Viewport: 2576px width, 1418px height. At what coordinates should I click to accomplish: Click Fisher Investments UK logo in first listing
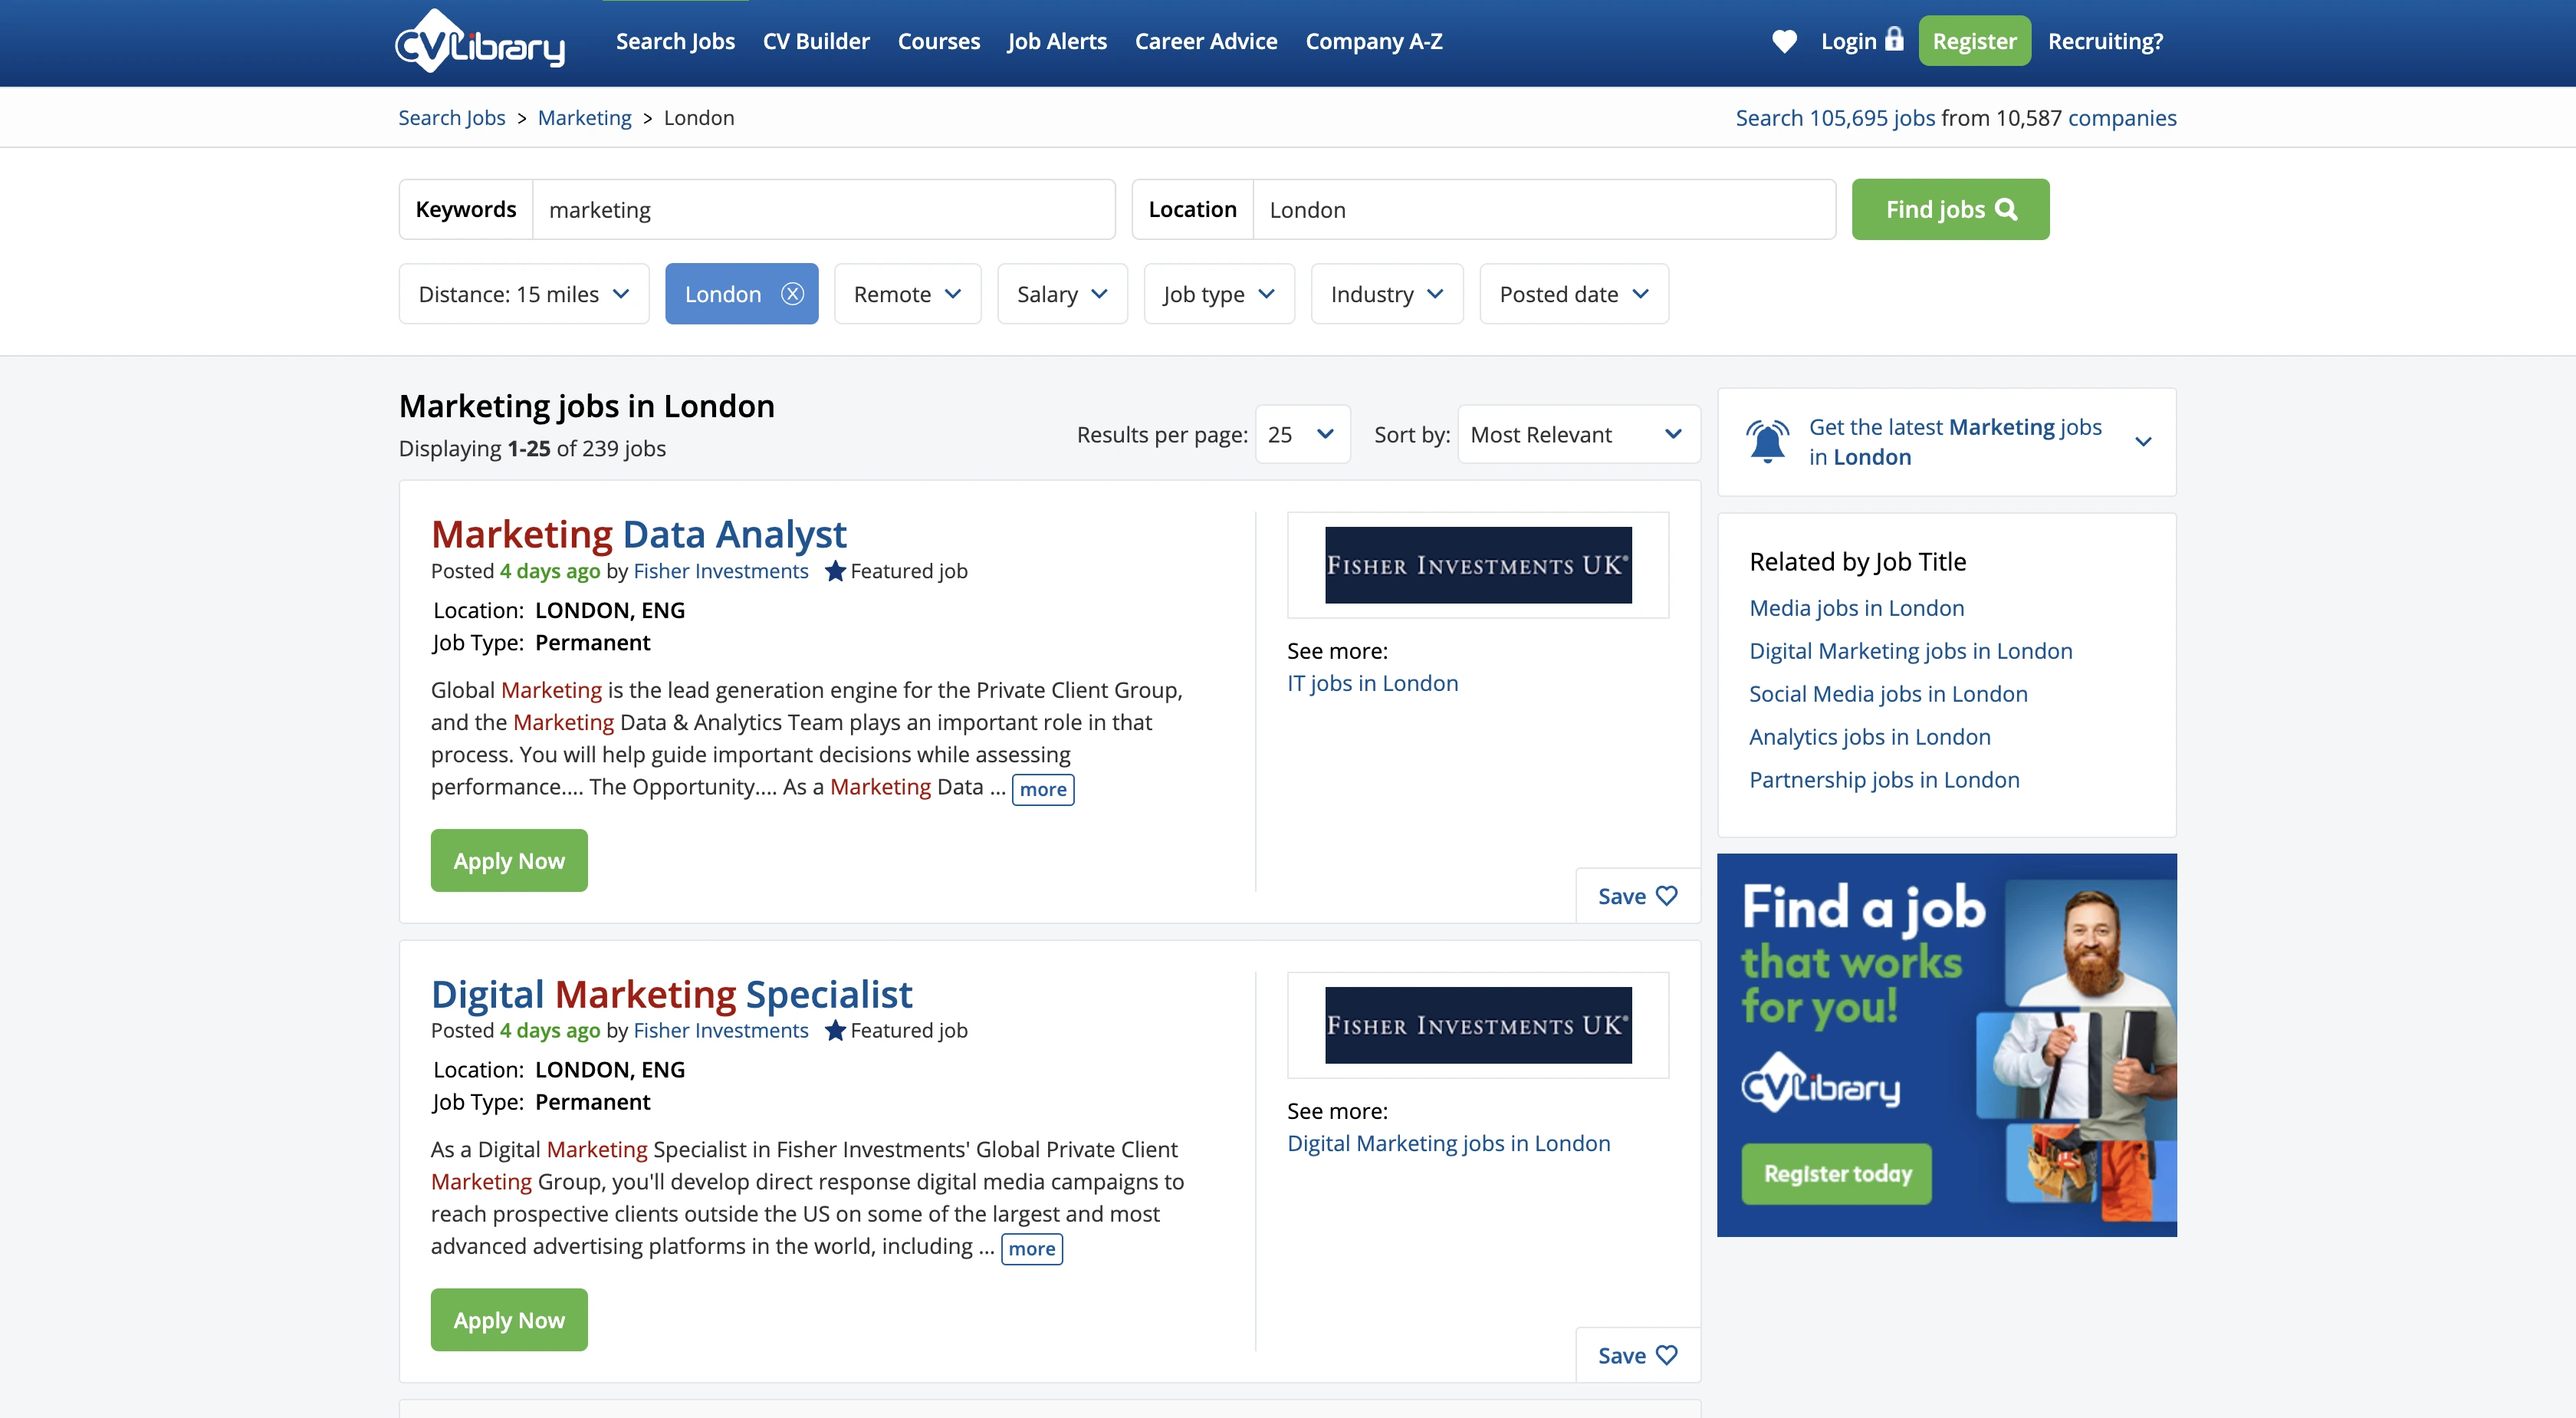pyautogui.click(x=1477, y=565)
